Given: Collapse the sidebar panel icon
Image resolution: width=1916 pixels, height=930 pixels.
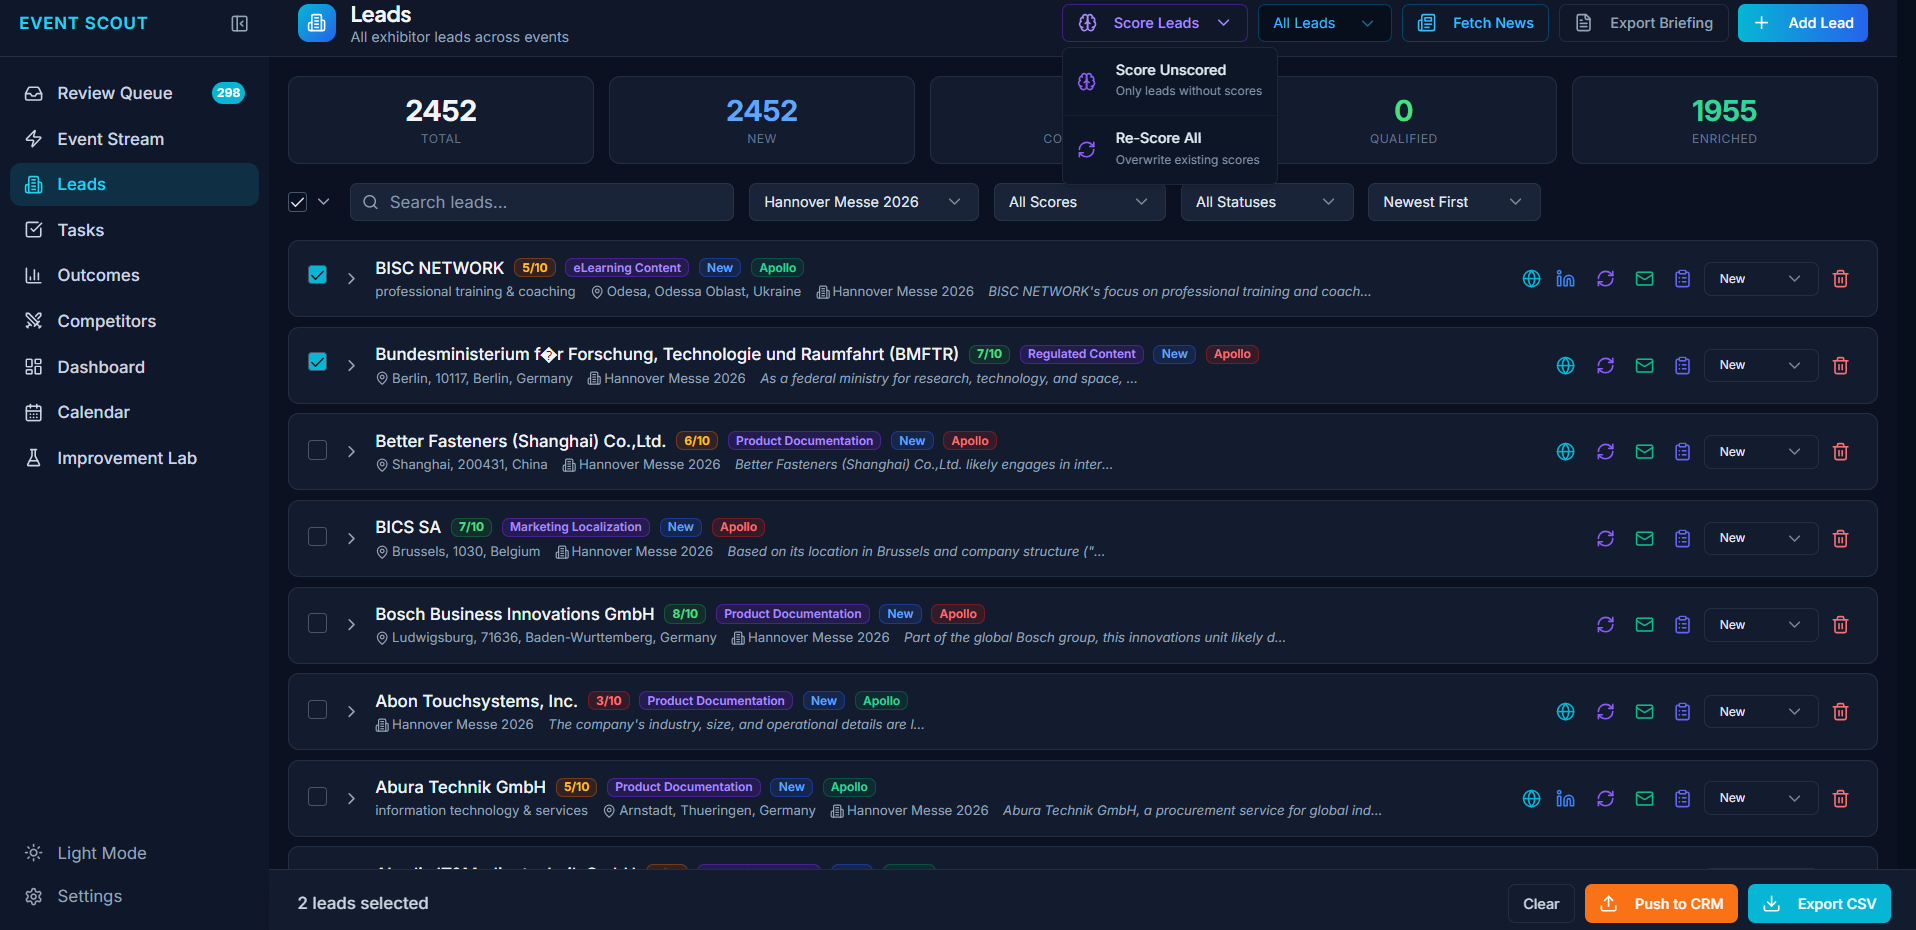Looking at the screenshot, I should [239, 23].
